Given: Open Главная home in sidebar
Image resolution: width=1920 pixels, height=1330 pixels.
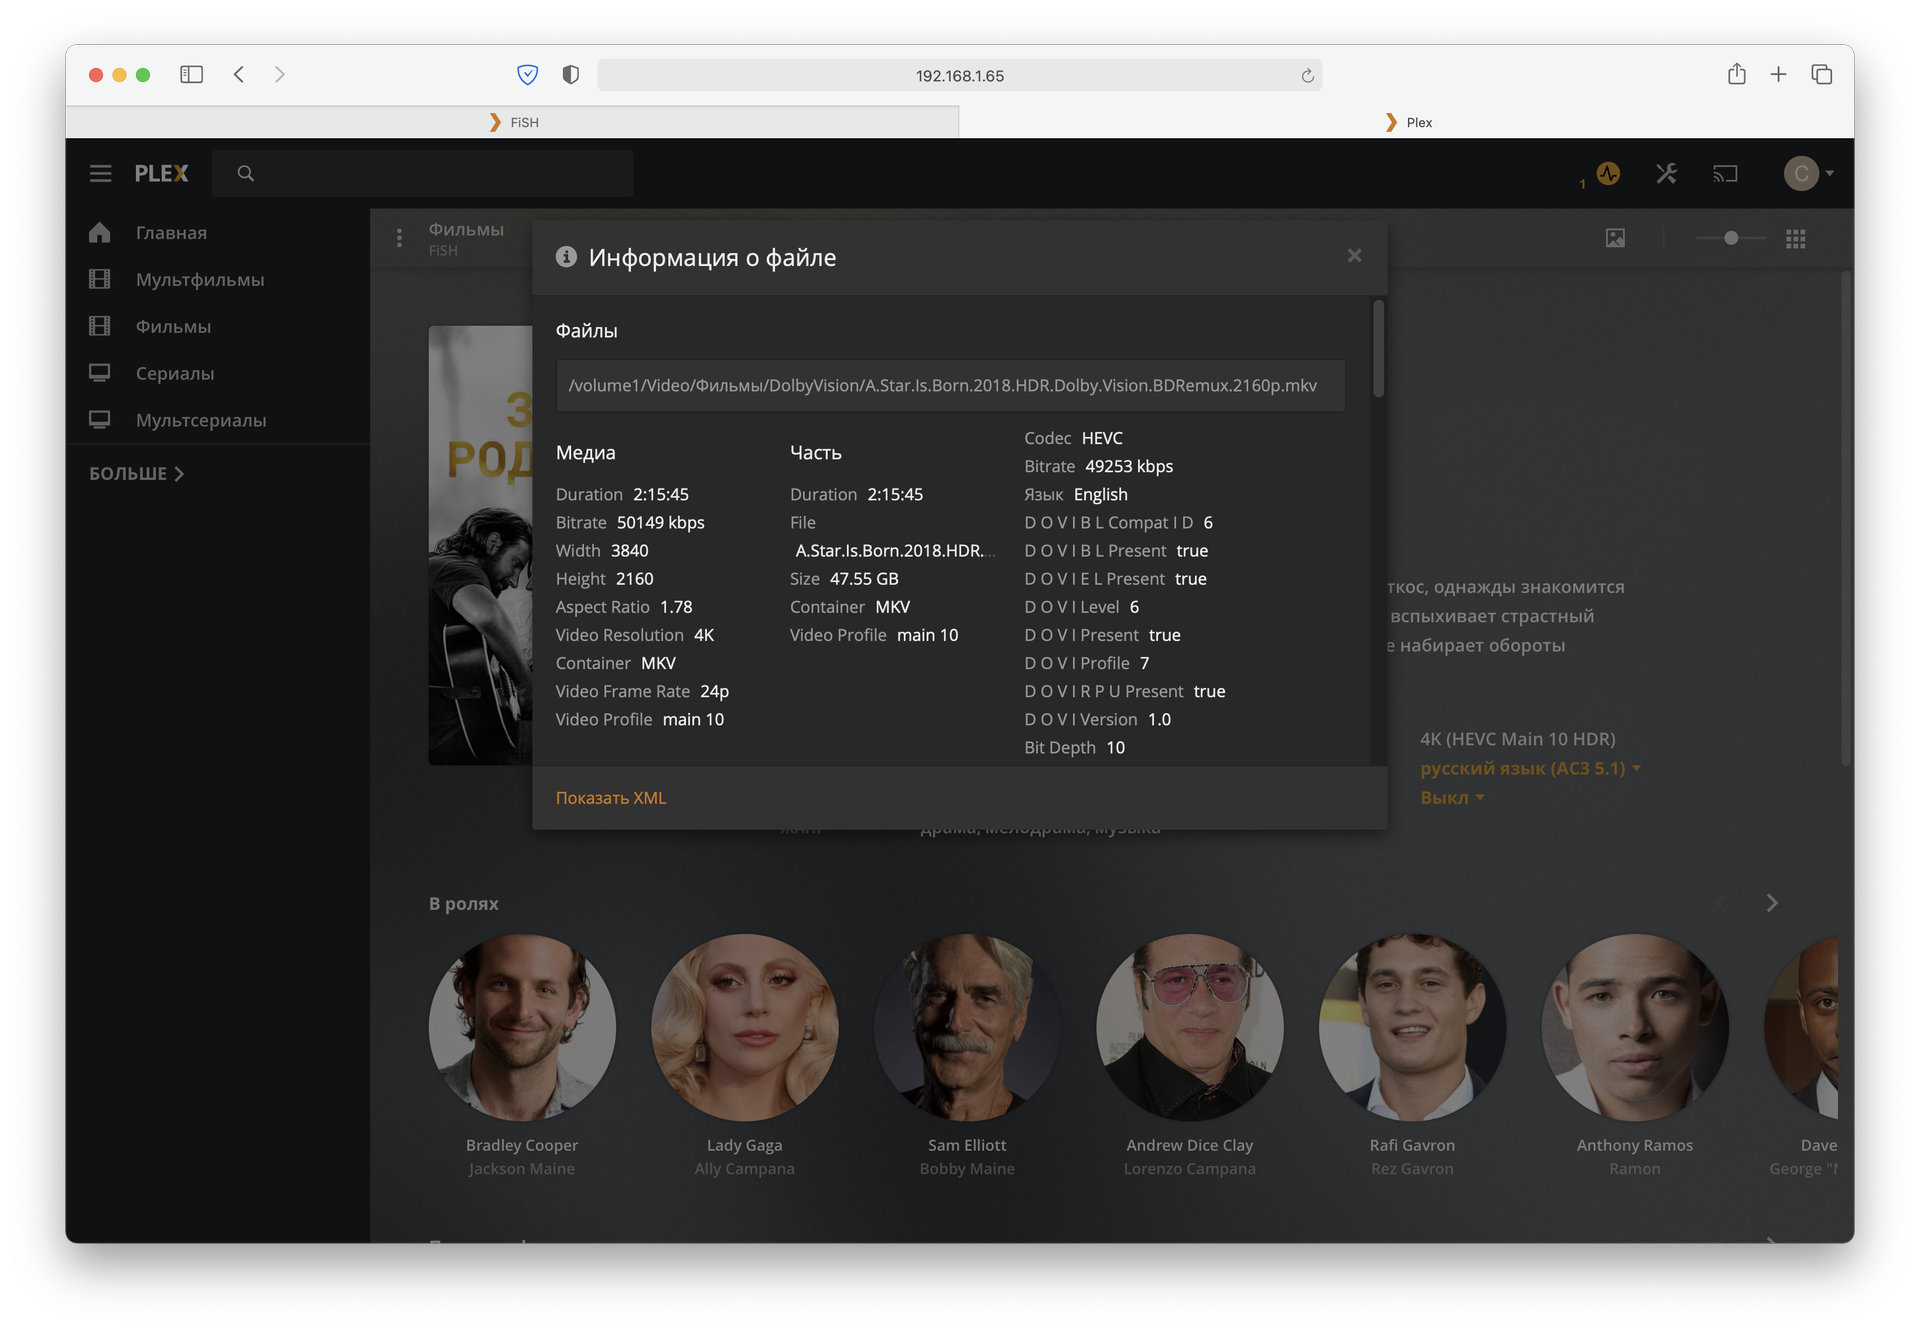Looking at the screenshot, I should [171, 233].
